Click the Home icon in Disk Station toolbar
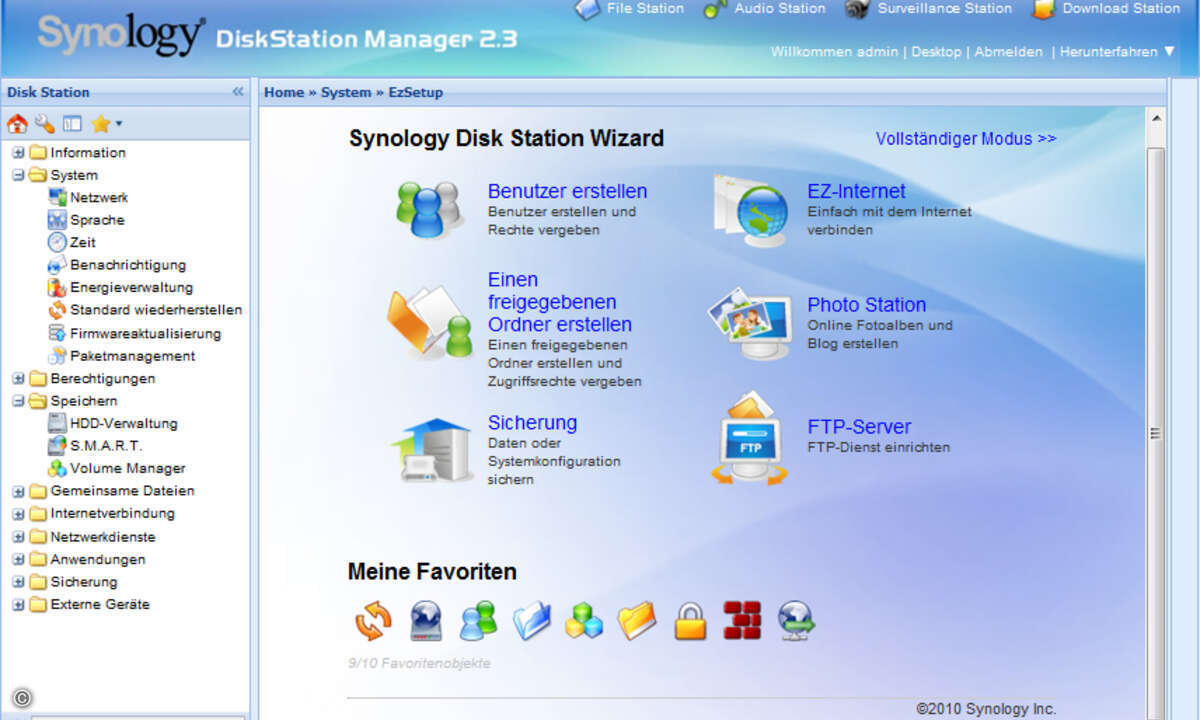Screen dimensions: 1200x720 (x=17, y=124)
